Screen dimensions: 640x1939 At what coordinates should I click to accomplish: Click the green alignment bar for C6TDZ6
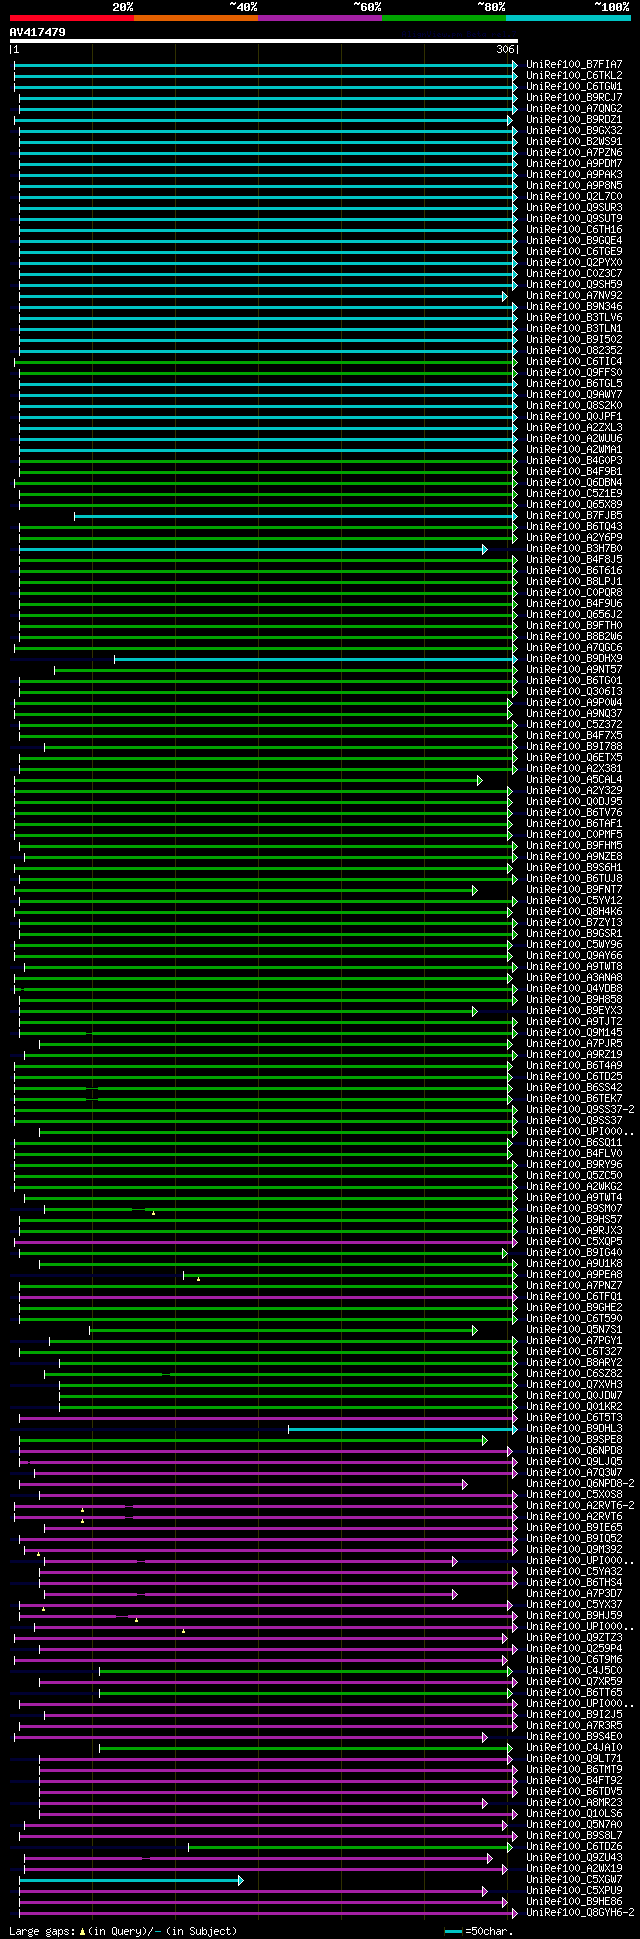348,1847
